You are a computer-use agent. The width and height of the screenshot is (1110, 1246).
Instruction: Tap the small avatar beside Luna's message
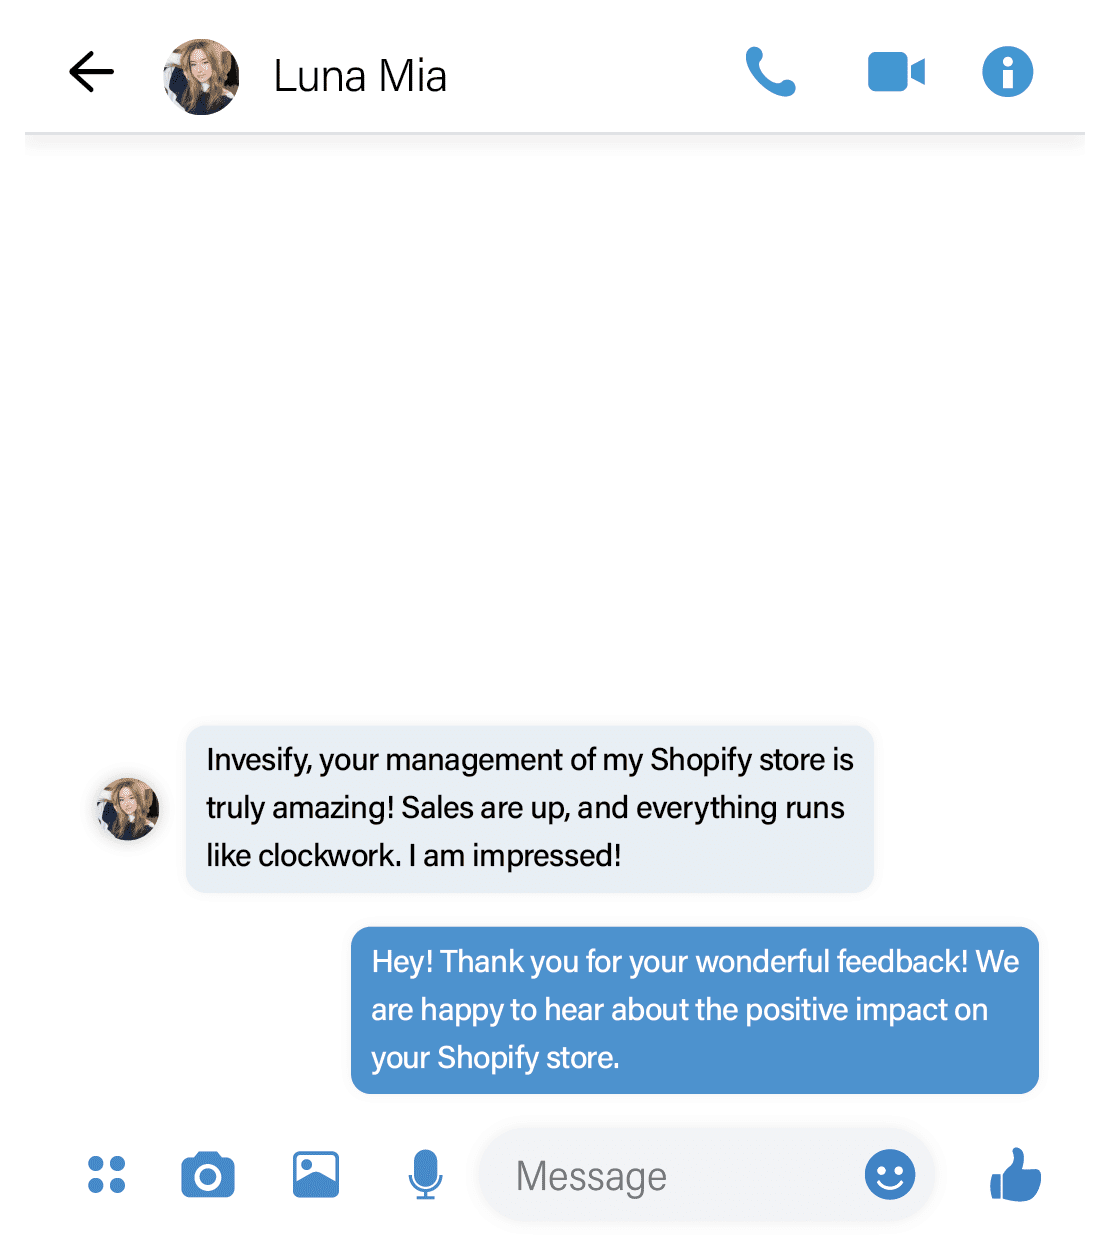click(128, 808)
